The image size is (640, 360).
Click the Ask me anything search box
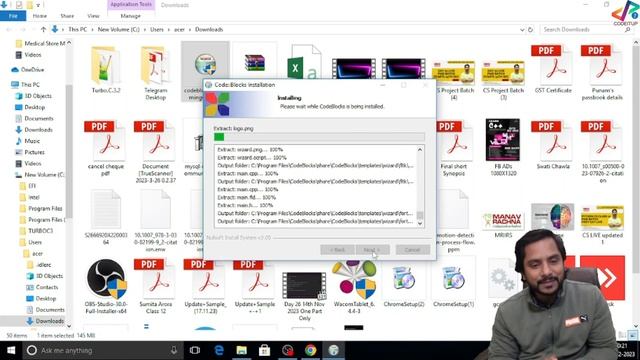(x=102, y=350)
